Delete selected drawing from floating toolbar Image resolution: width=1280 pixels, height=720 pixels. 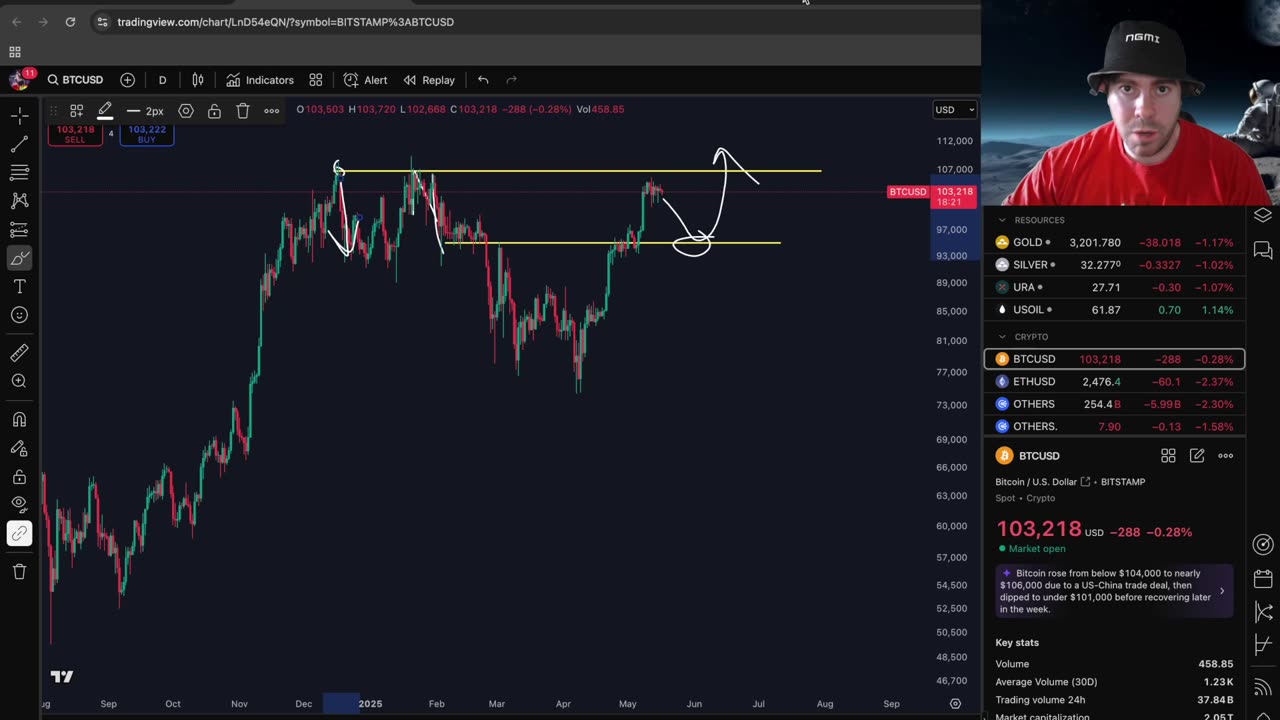[x=243, y=111]
